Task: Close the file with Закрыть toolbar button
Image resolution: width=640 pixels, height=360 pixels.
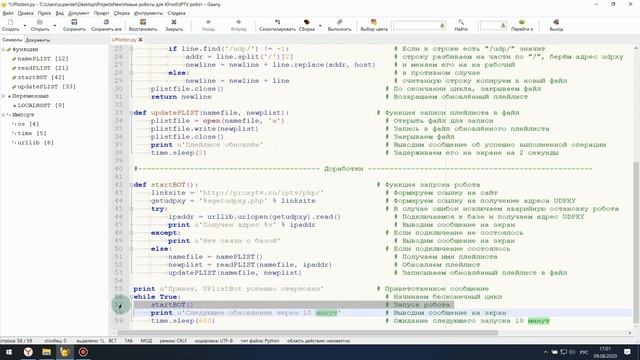Action: point(174,25)
